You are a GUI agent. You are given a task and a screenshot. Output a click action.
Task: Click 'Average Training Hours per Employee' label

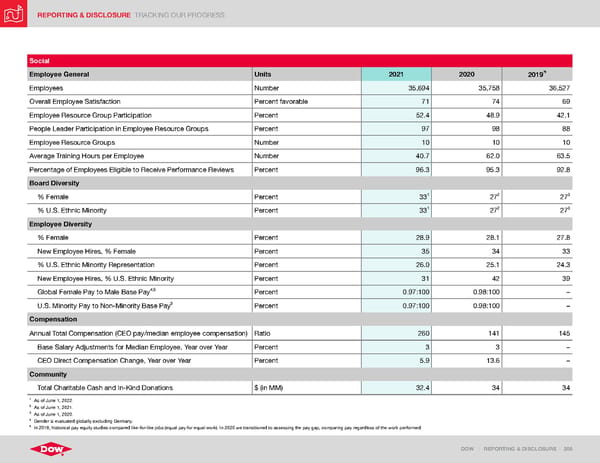pyautogui.click(x=86, y=156)
